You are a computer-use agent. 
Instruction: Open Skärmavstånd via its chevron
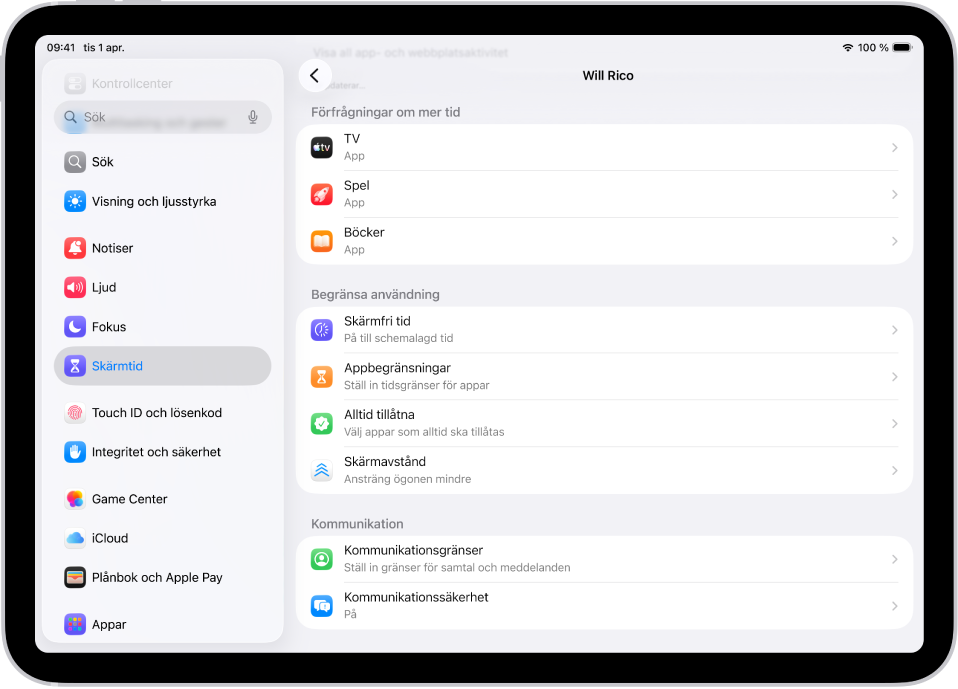coord(894,470)
